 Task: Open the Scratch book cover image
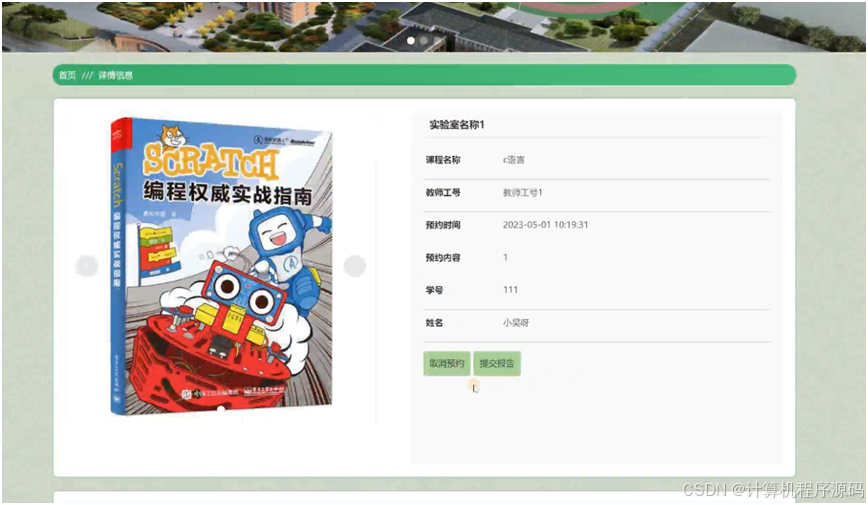click(221, 266)
